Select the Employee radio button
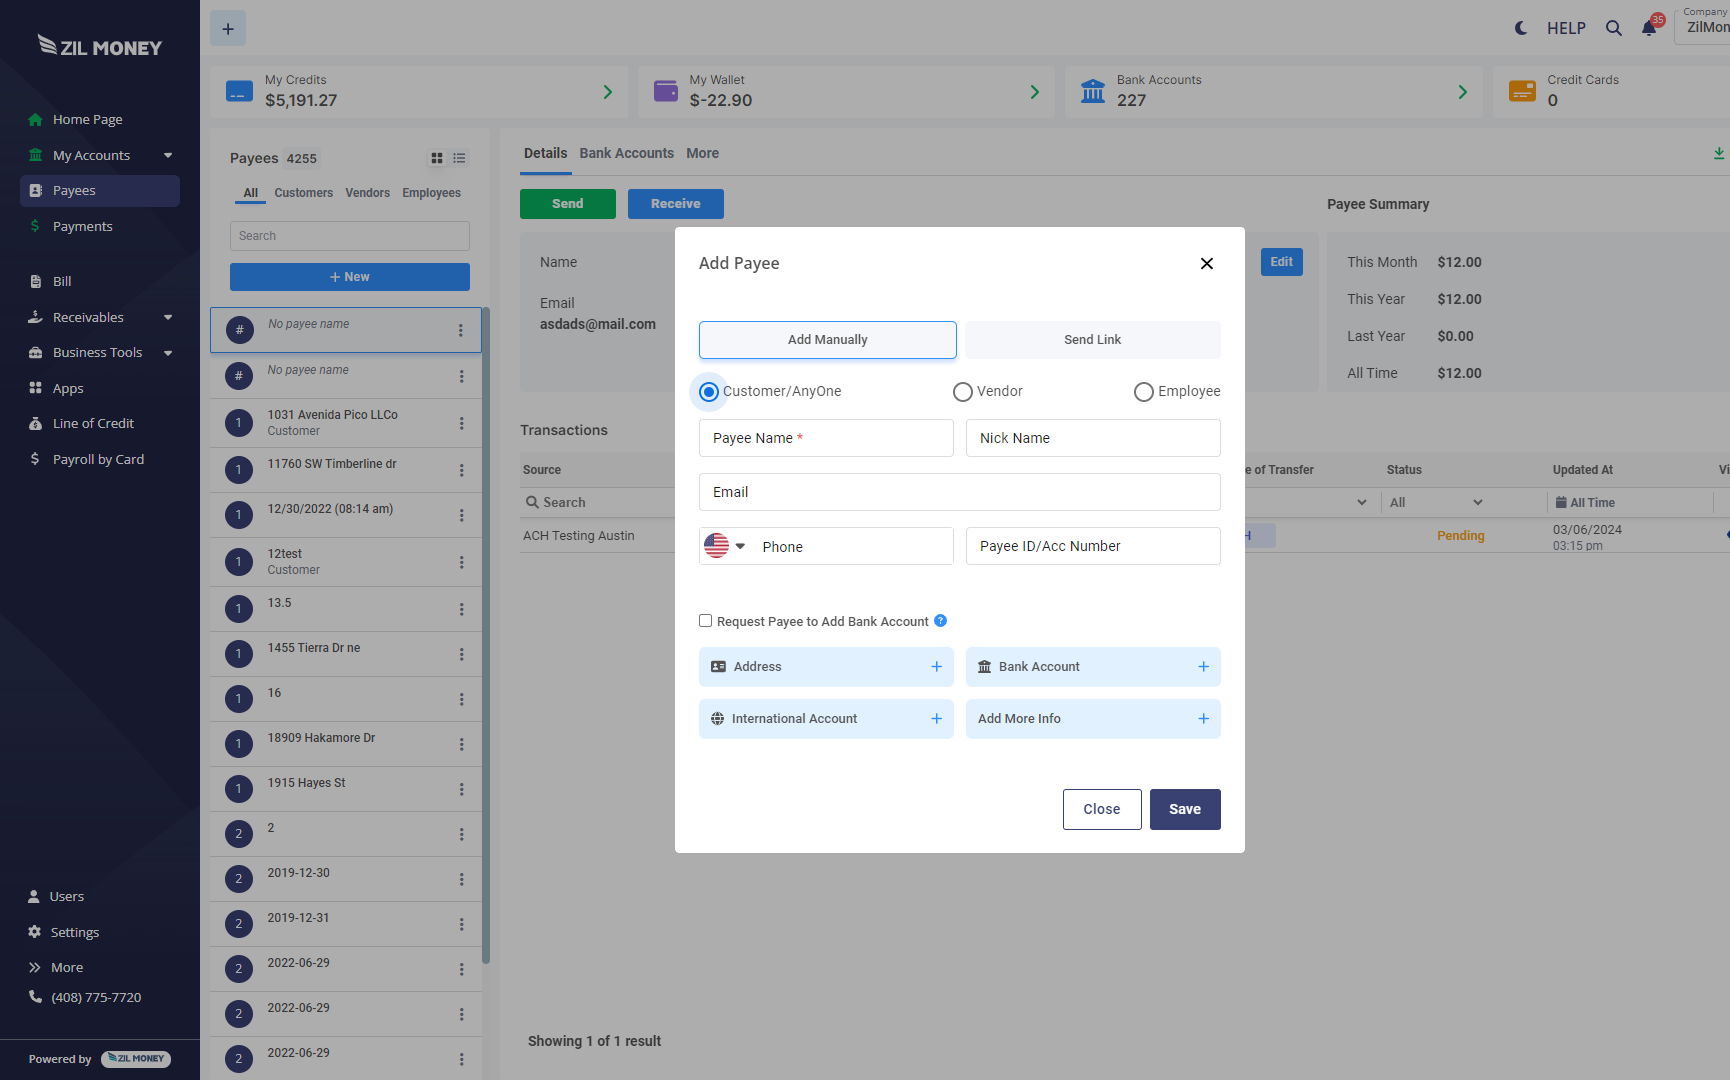 (1144, 391)
